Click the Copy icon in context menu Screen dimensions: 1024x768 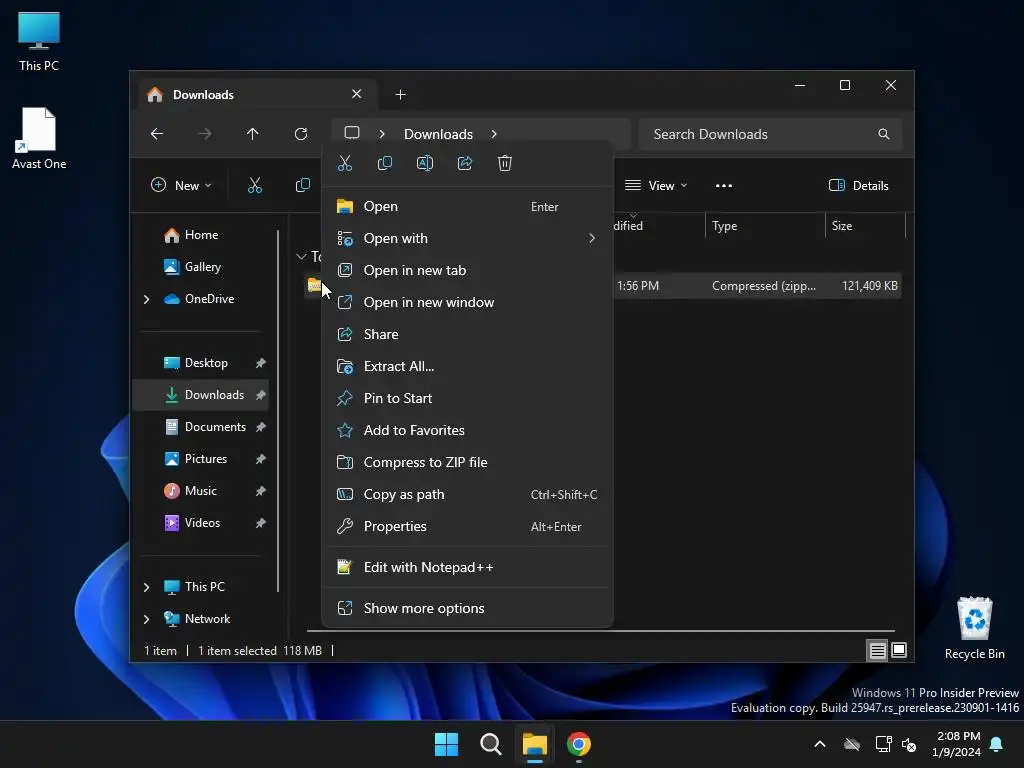click(385, 163)
